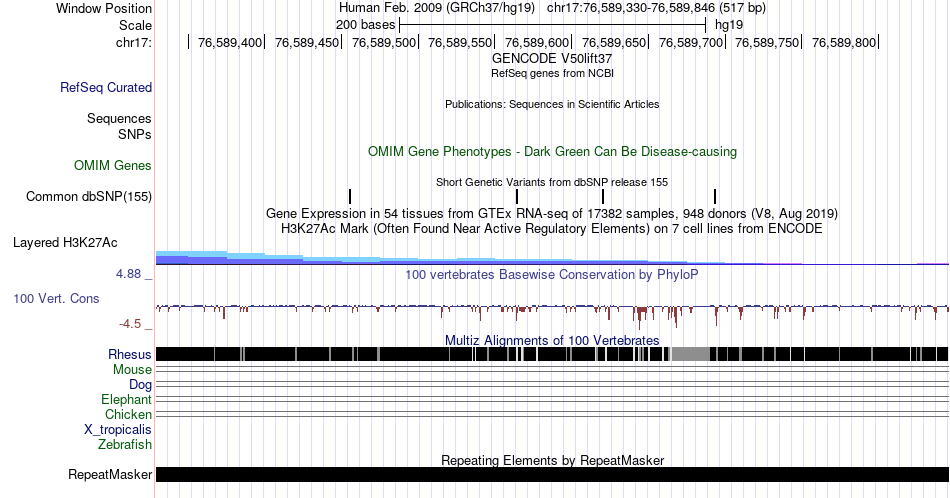Select the Dog alignment label
950x498 pixels.
(x=140, y=385)
